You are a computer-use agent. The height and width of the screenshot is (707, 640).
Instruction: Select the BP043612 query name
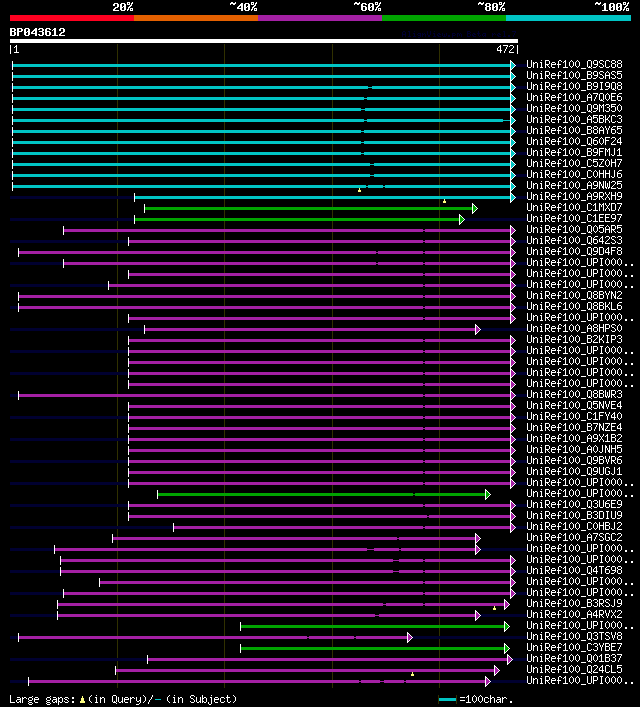pyautogui.click(x=37, y=32)
